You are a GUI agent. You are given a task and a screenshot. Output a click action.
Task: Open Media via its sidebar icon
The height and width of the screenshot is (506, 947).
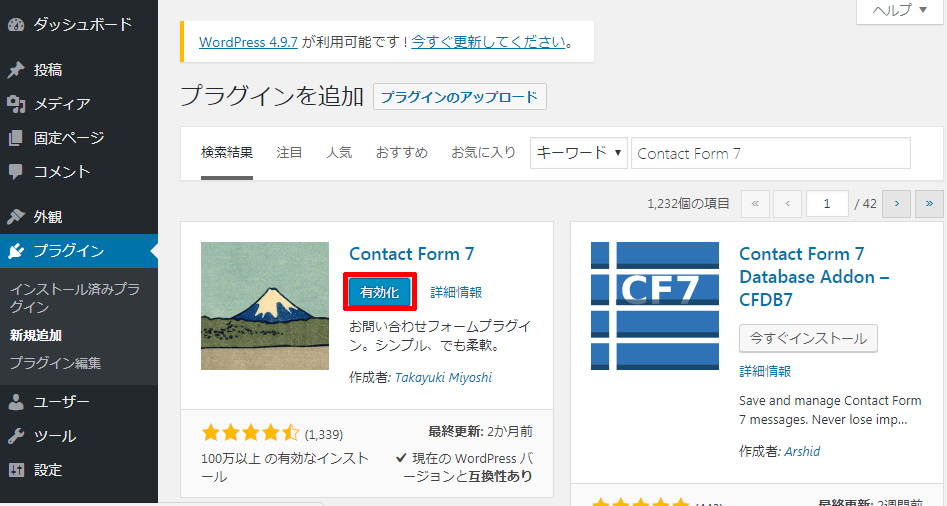pyautogui.click(x=16, y=104)
